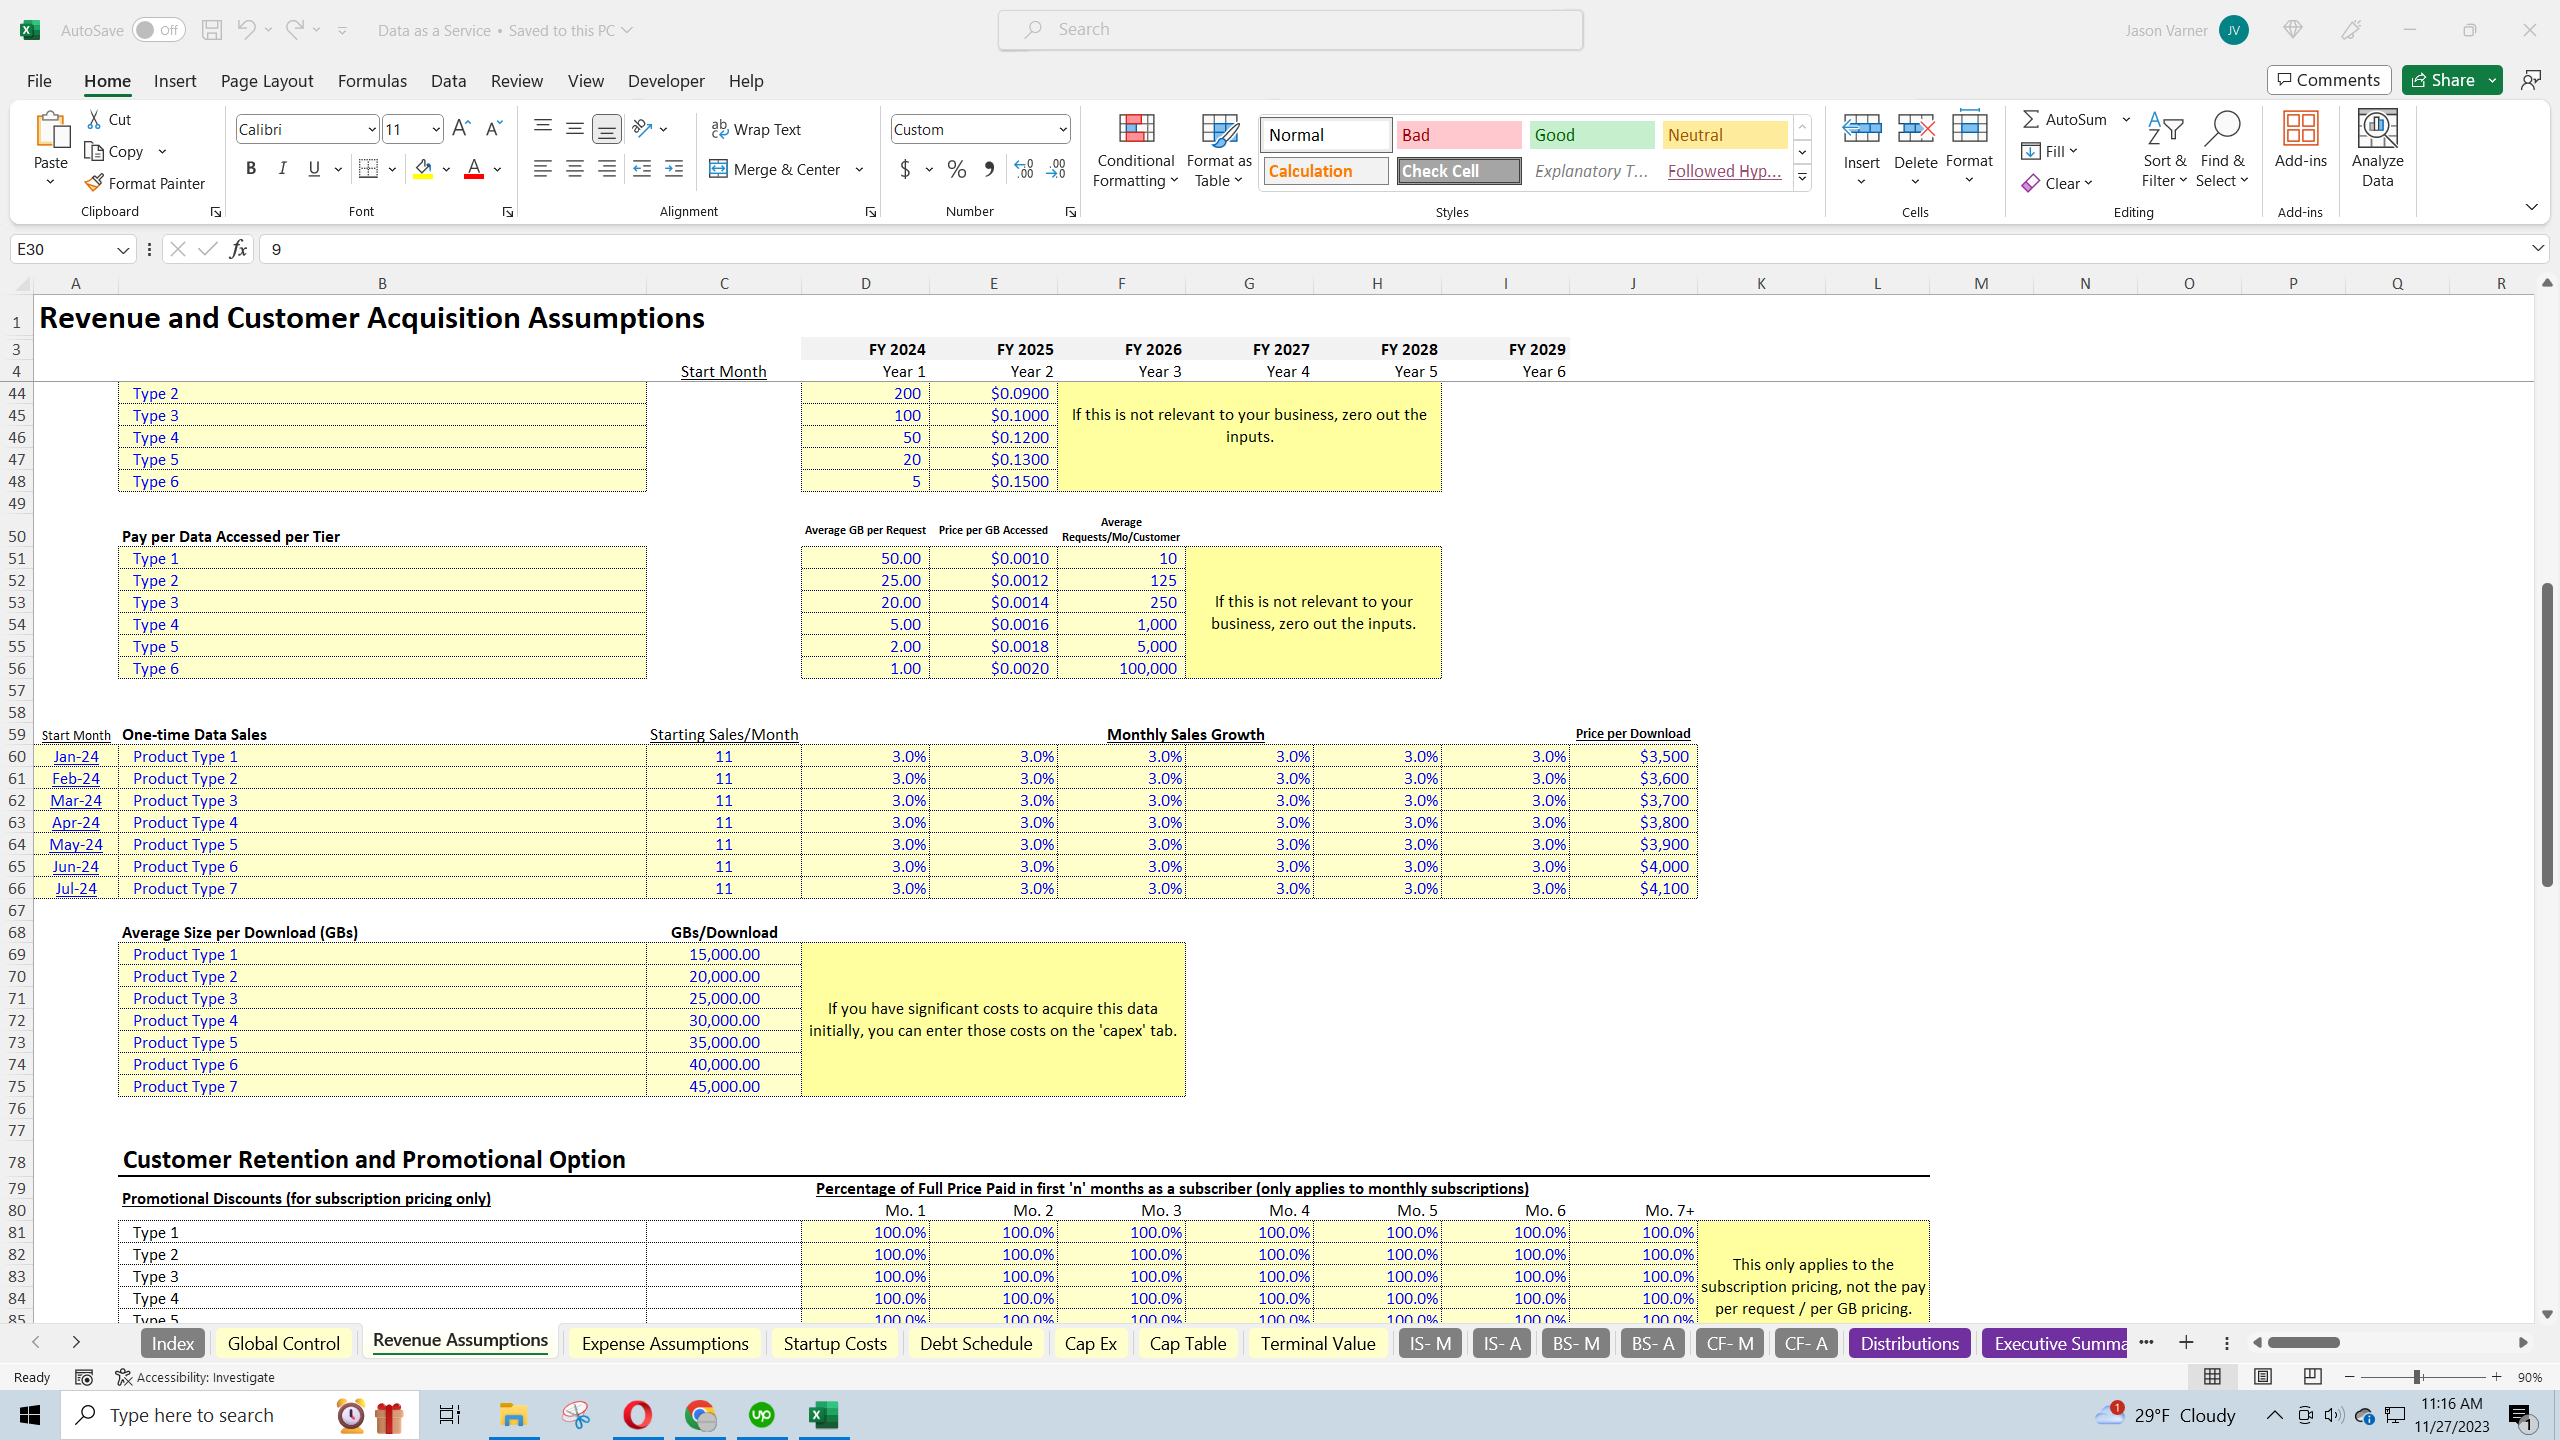Image resolution: width=2560 pixels, height=1440 pixels.
Task: Expand the Fill Color dropdown arrow
Action: point(446,169)
